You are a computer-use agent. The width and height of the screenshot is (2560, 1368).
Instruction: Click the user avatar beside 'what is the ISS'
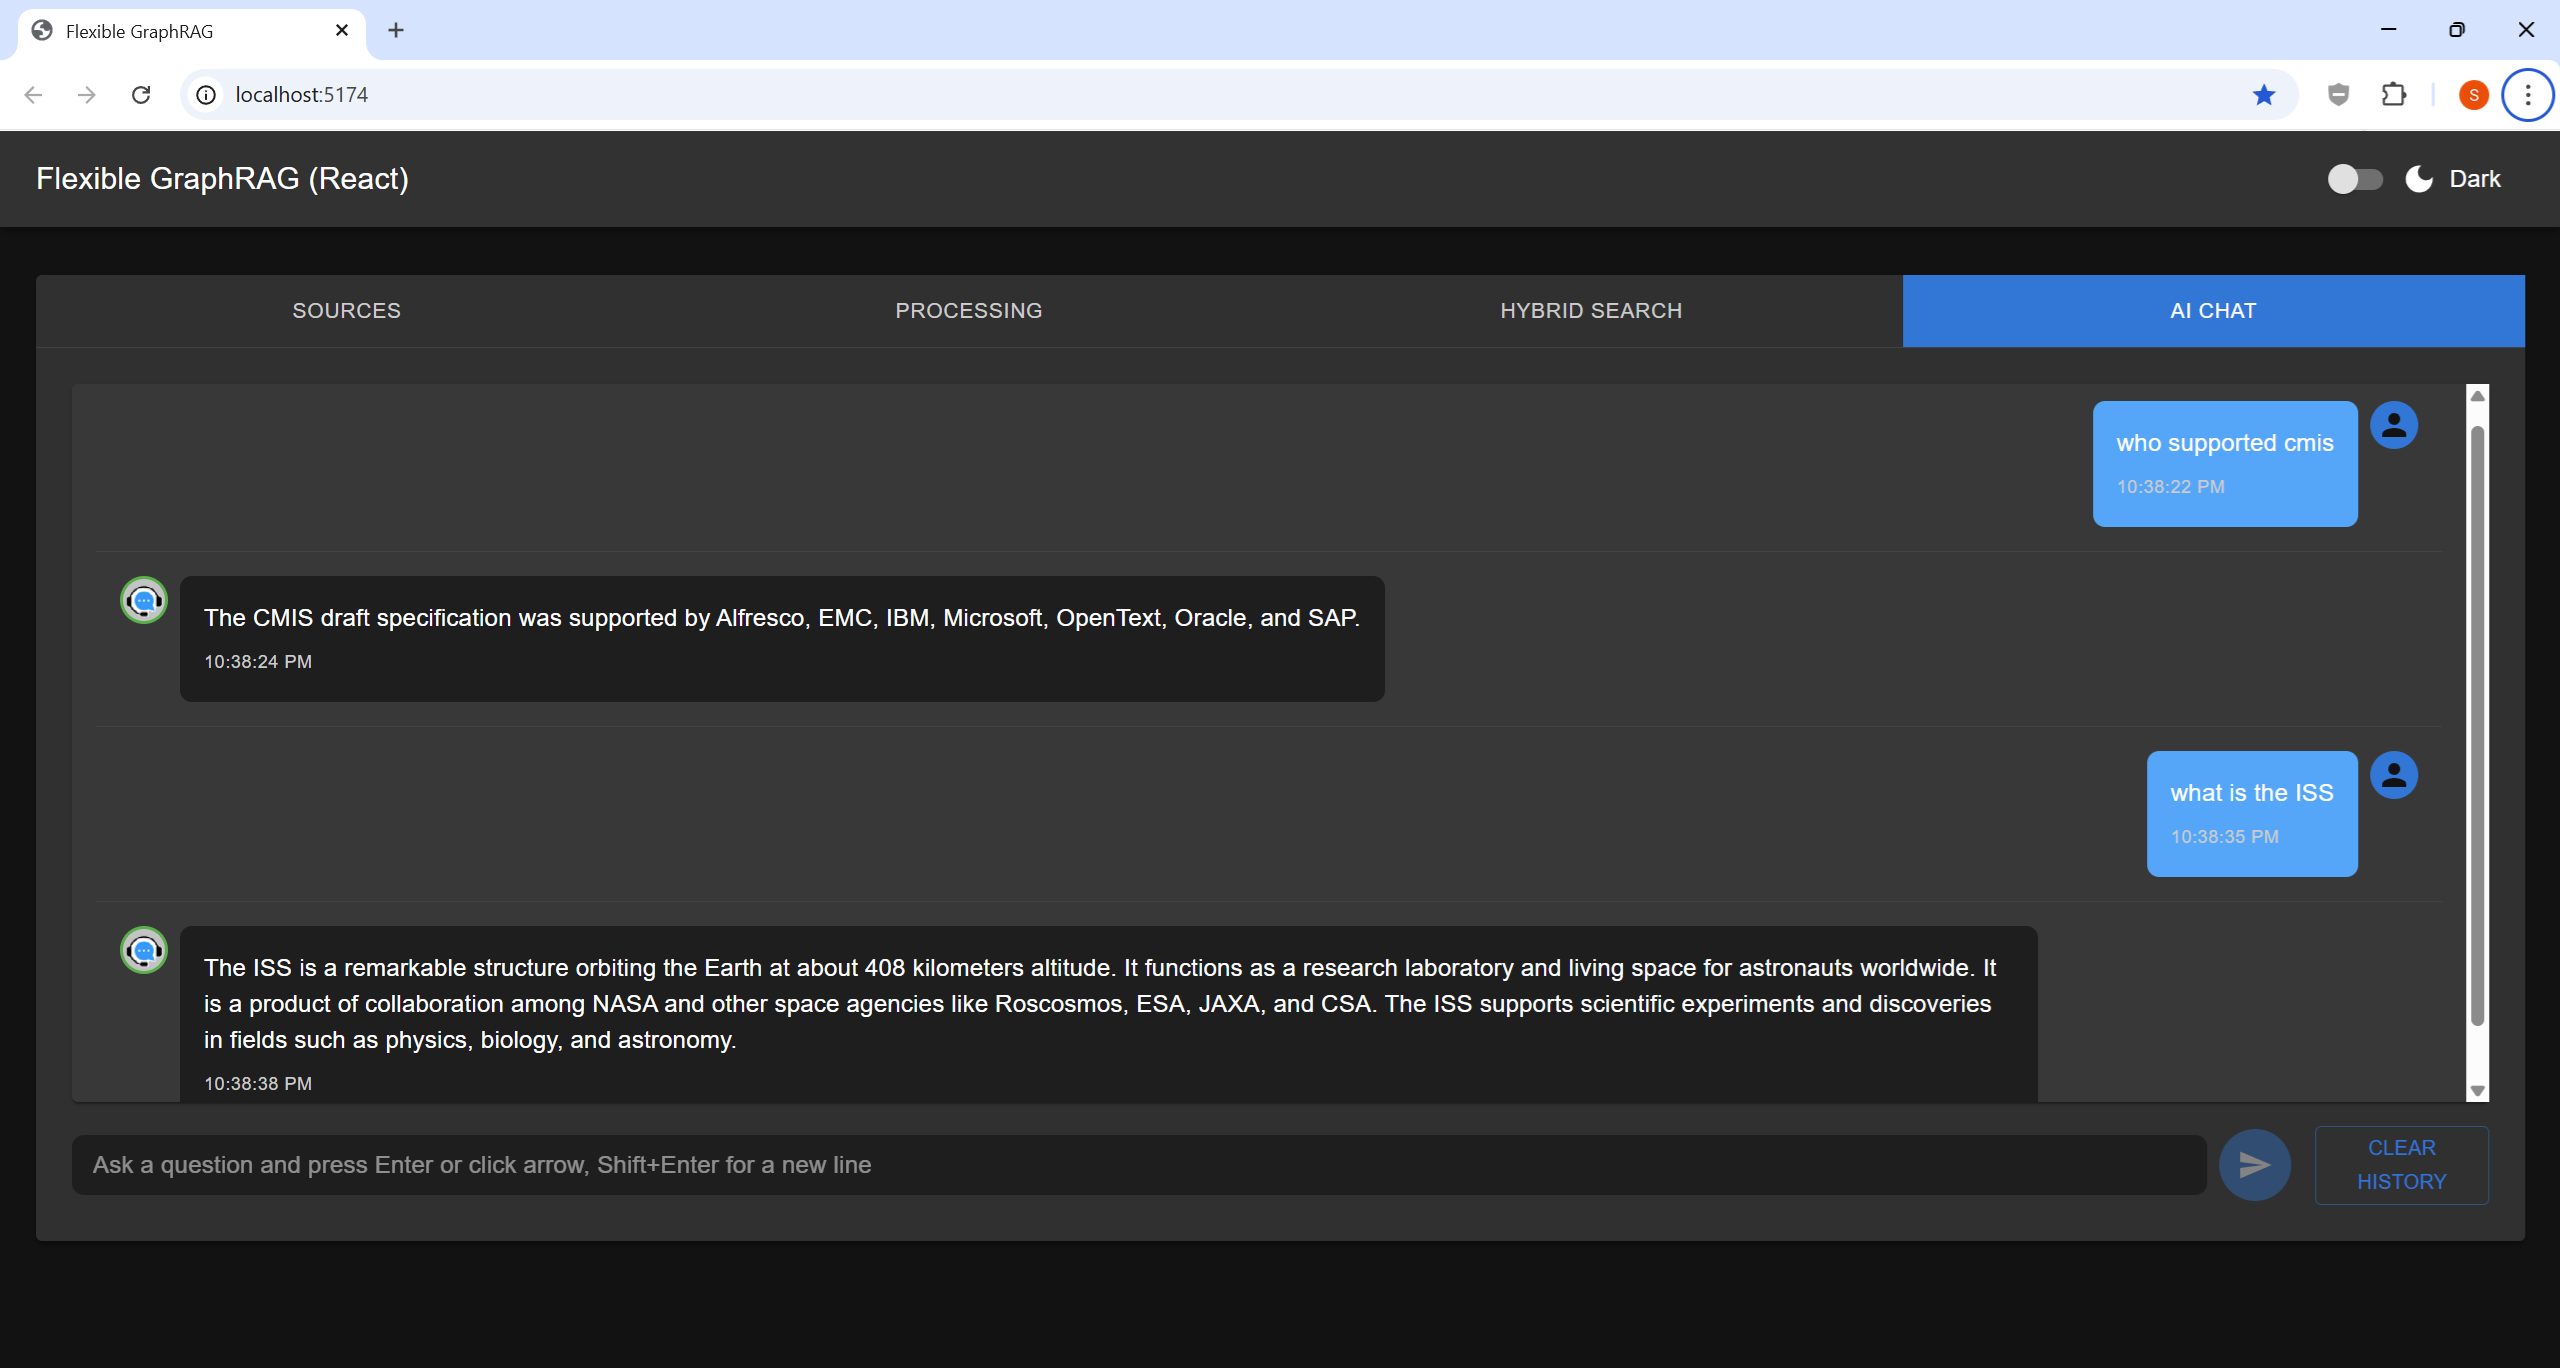tap(2394, 775)
